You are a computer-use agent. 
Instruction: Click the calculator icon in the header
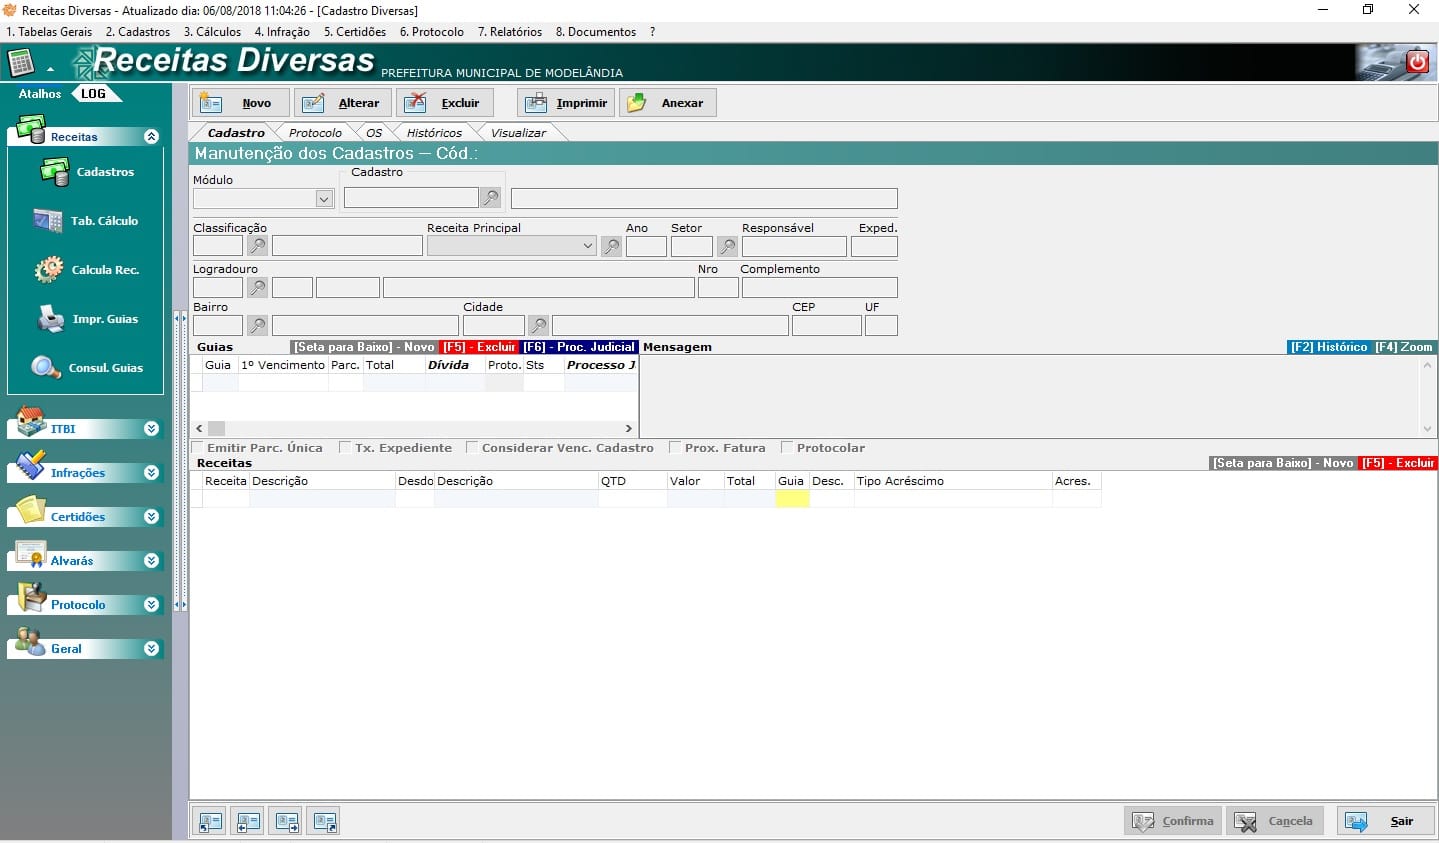coord(21,63)
